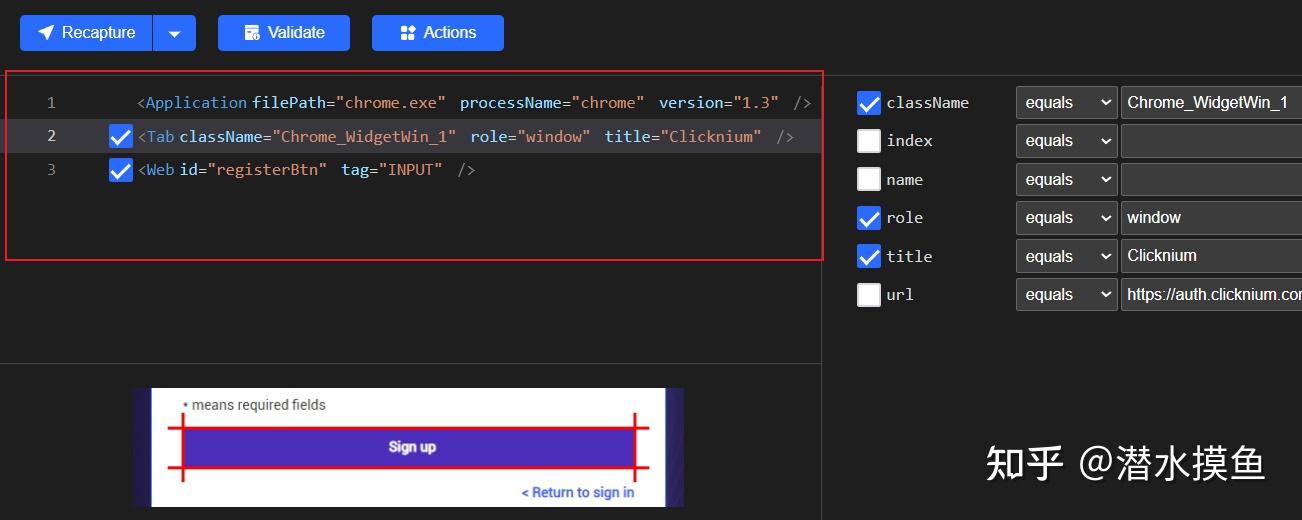The image size is (1302, 520).
Task: Open the Actions menu
Action: [x=437, y=33]
